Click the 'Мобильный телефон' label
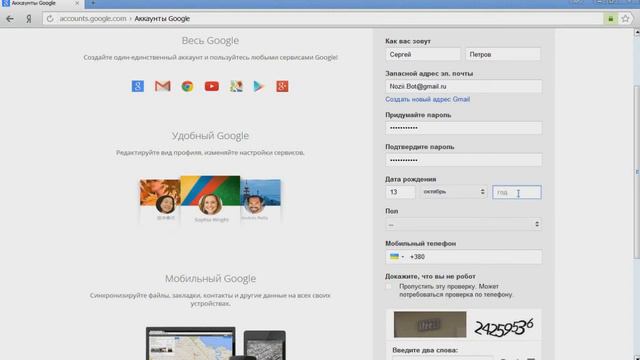The width and height of the screenshot is (640, 360). [420, 243]
